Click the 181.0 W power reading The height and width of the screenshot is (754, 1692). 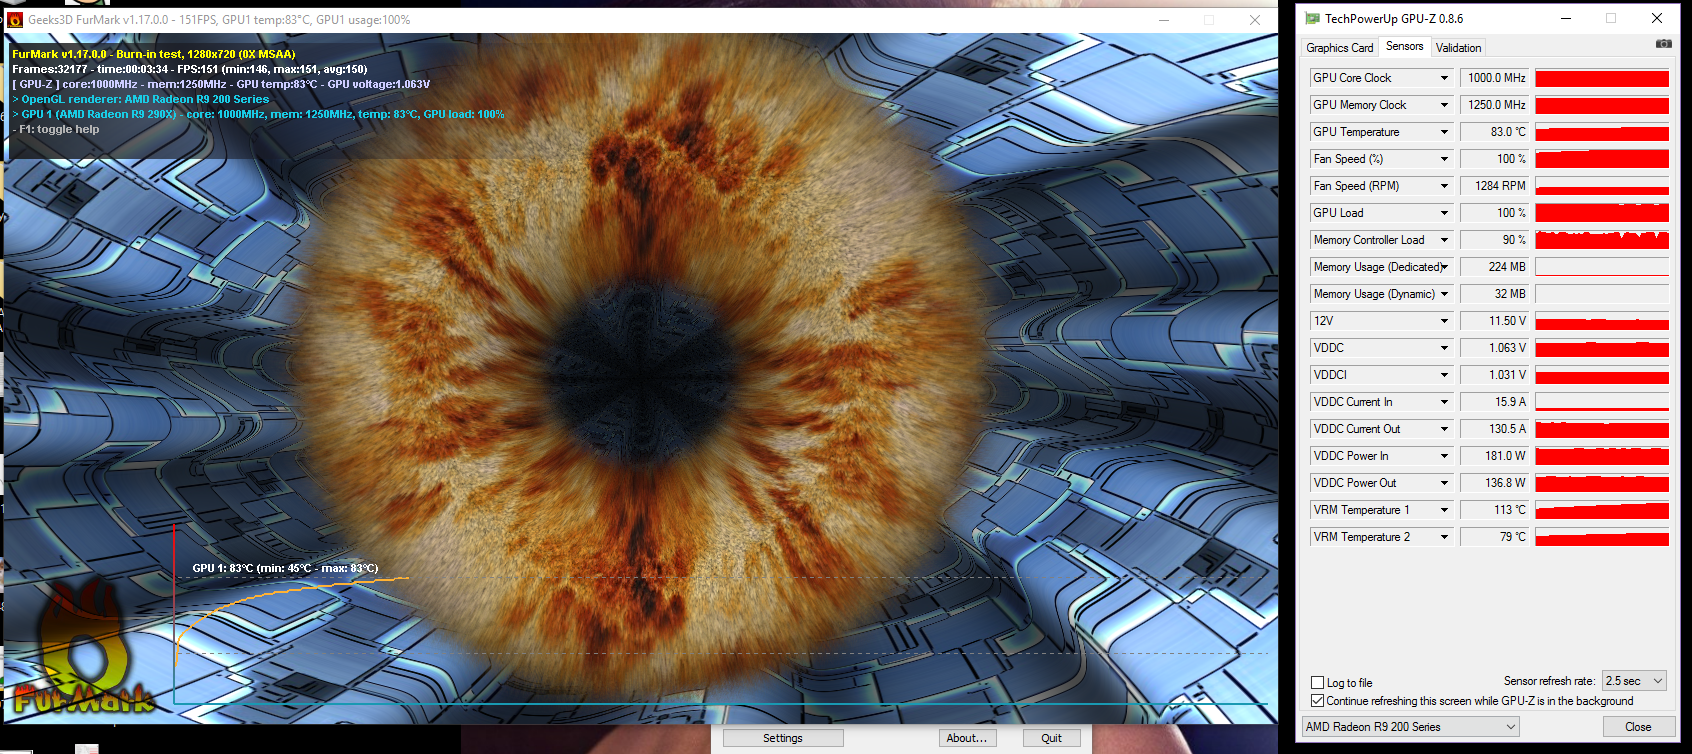[1495, 456]
